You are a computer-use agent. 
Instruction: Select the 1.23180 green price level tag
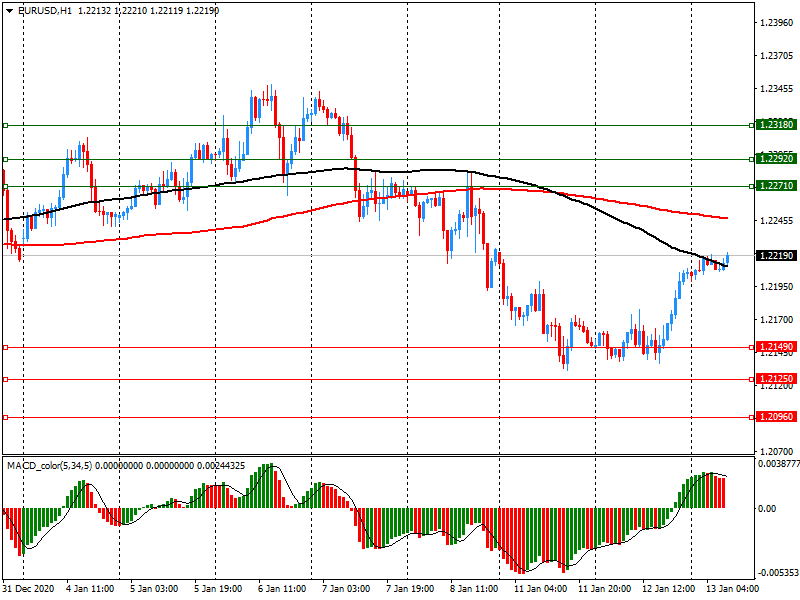(x=776, y=124)
